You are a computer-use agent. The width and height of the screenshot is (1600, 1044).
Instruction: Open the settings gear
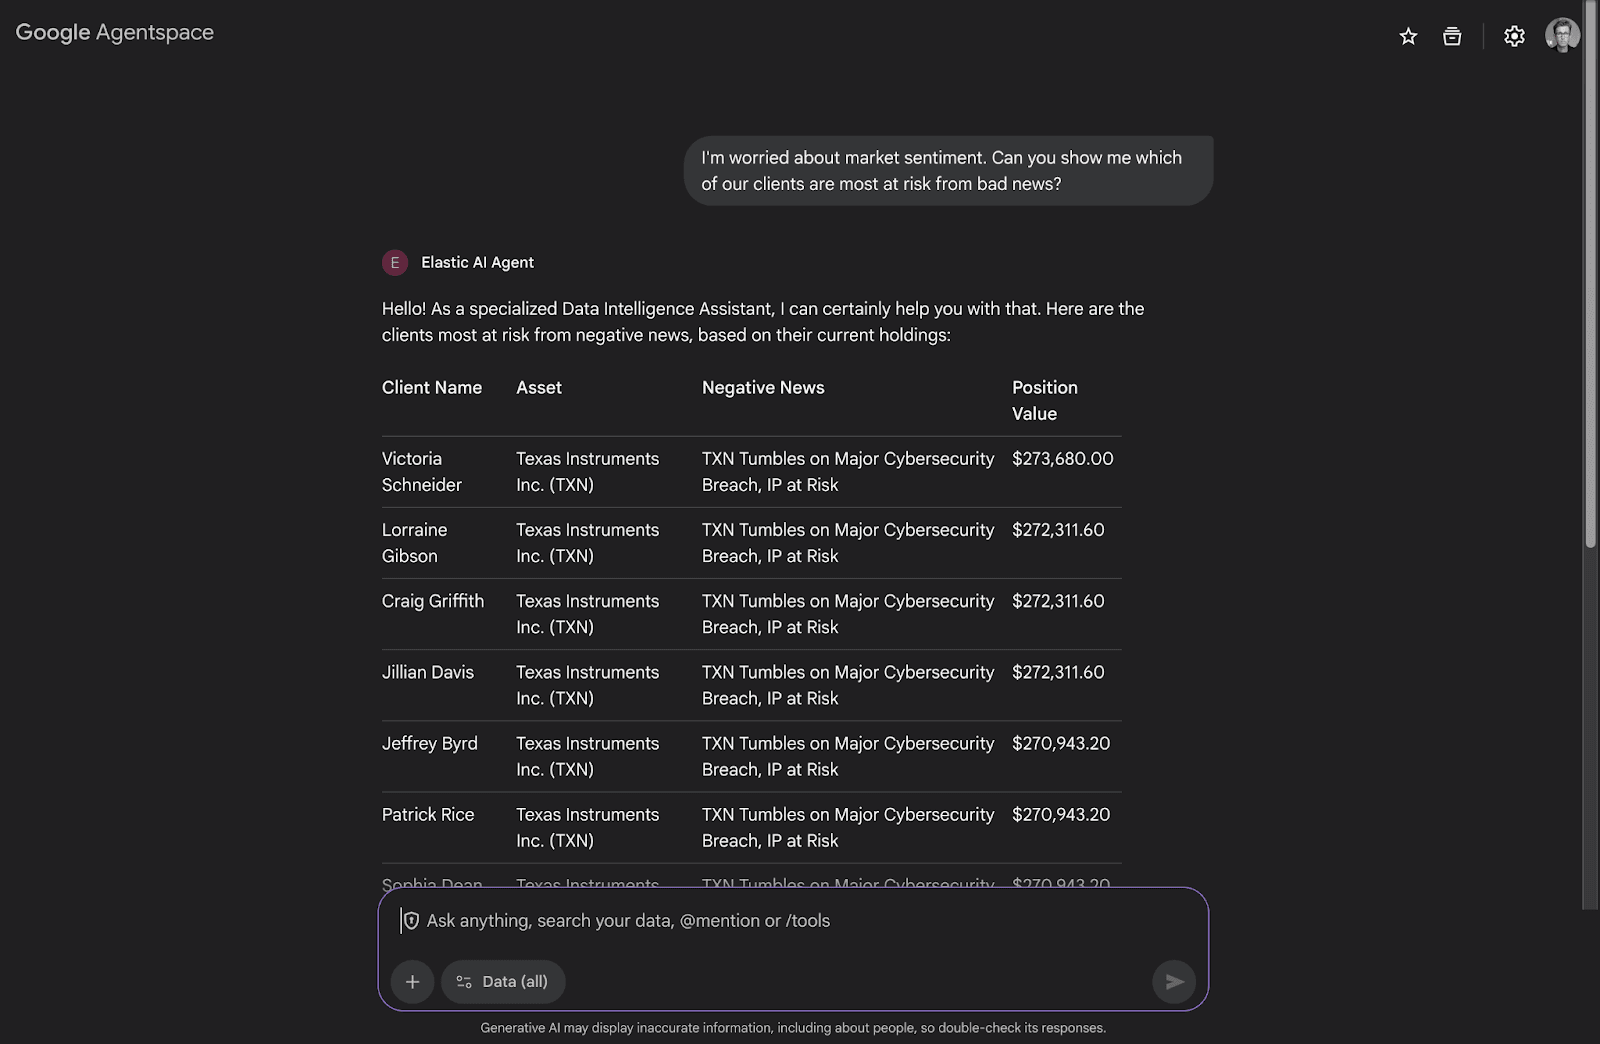pyautogui.click(x=1514, y=35)
